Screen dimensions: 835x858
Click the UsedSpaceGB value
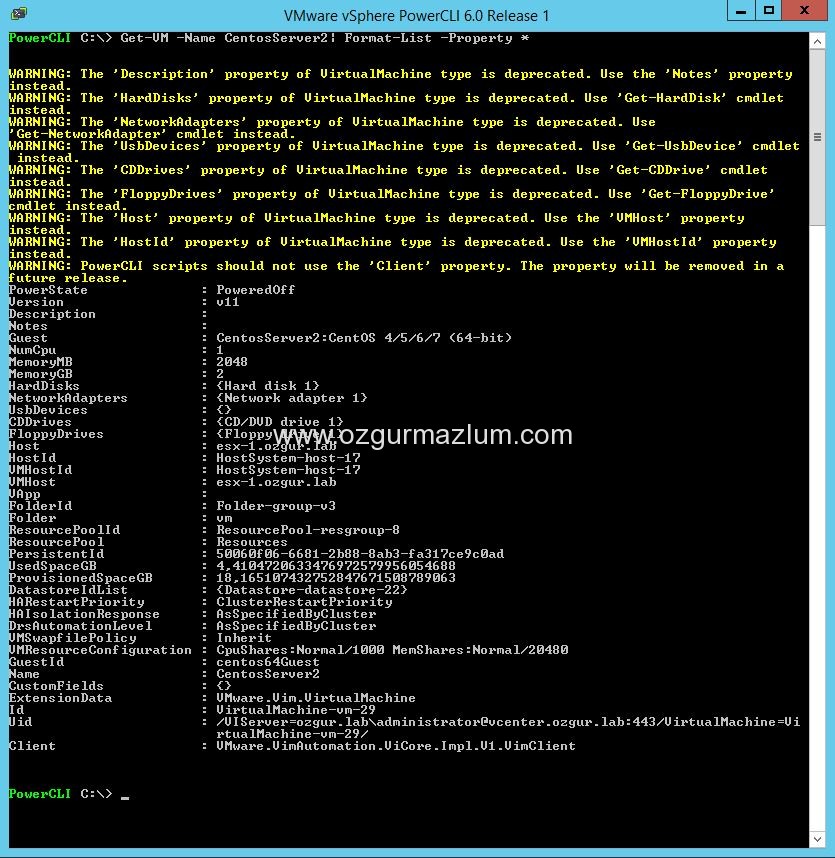click(336, 566)
